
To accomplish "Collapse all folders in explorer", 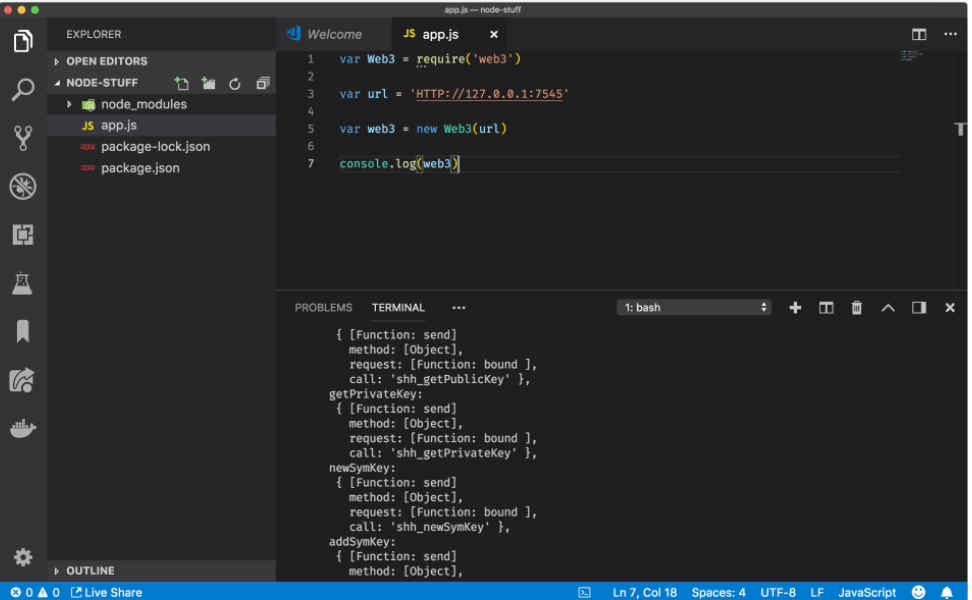I will pyautogui.click(x=263, y=83).
